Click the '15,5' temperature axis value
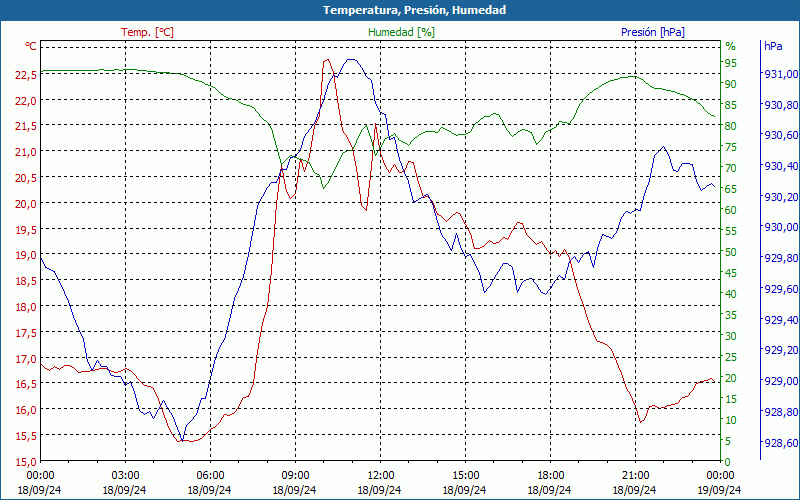The width and height of the screenshot is (800, 500). point(26,436)
